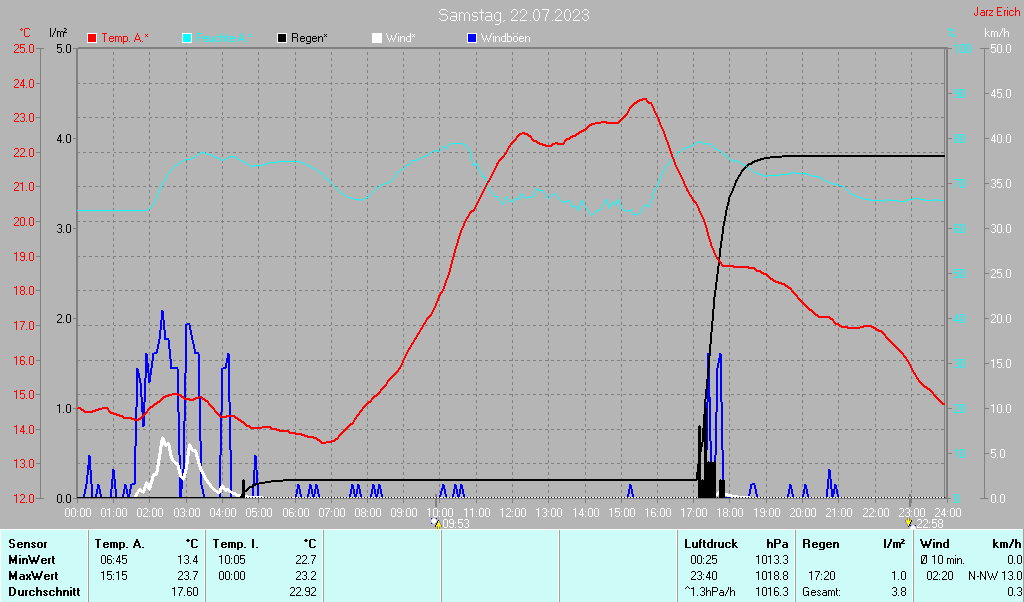Click the cyan Feuchte A. legend swatch
Image resolution: width=1024 pixels, height=602 pixels.
point(187,38)
